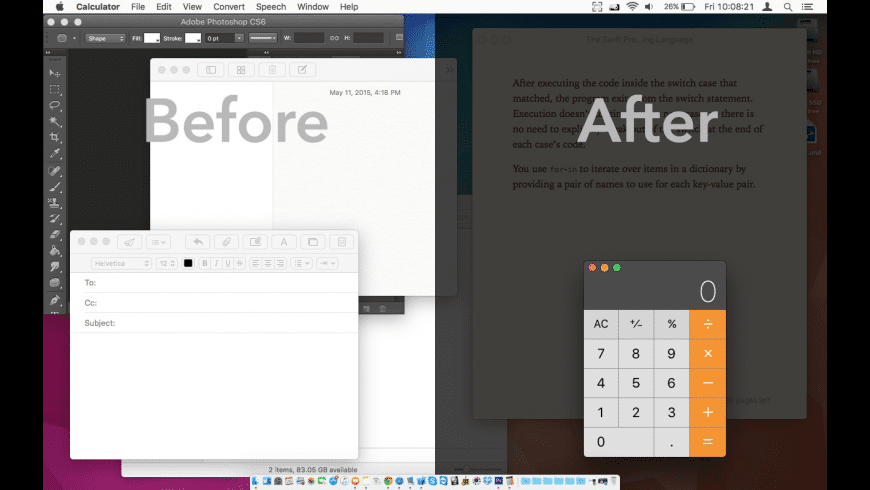Image resolution: width=870 pixels, height=490 pixels.
Task: Toggle the sidebar icon in the Notes window
Action: click(211, 70)
